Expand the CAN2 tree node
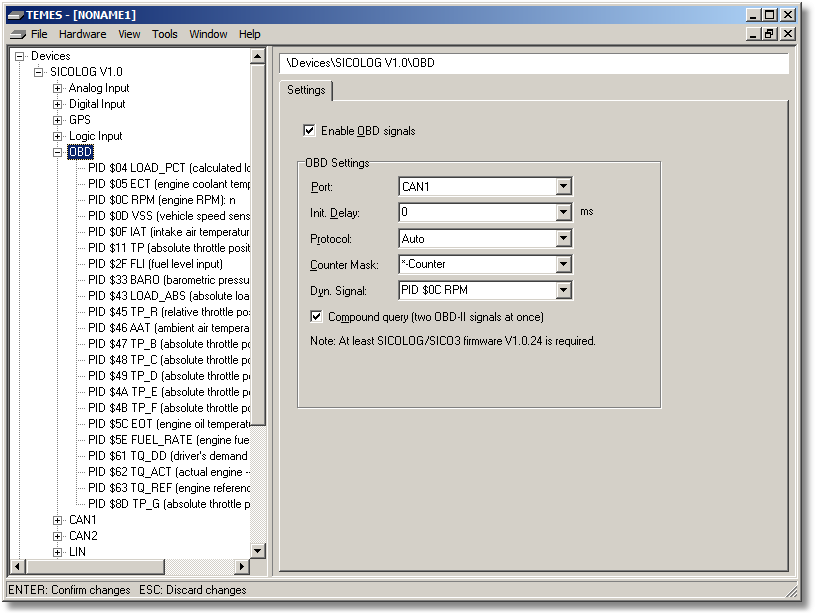This screenshot has height=616, width=816. click(x=57, y=536)
